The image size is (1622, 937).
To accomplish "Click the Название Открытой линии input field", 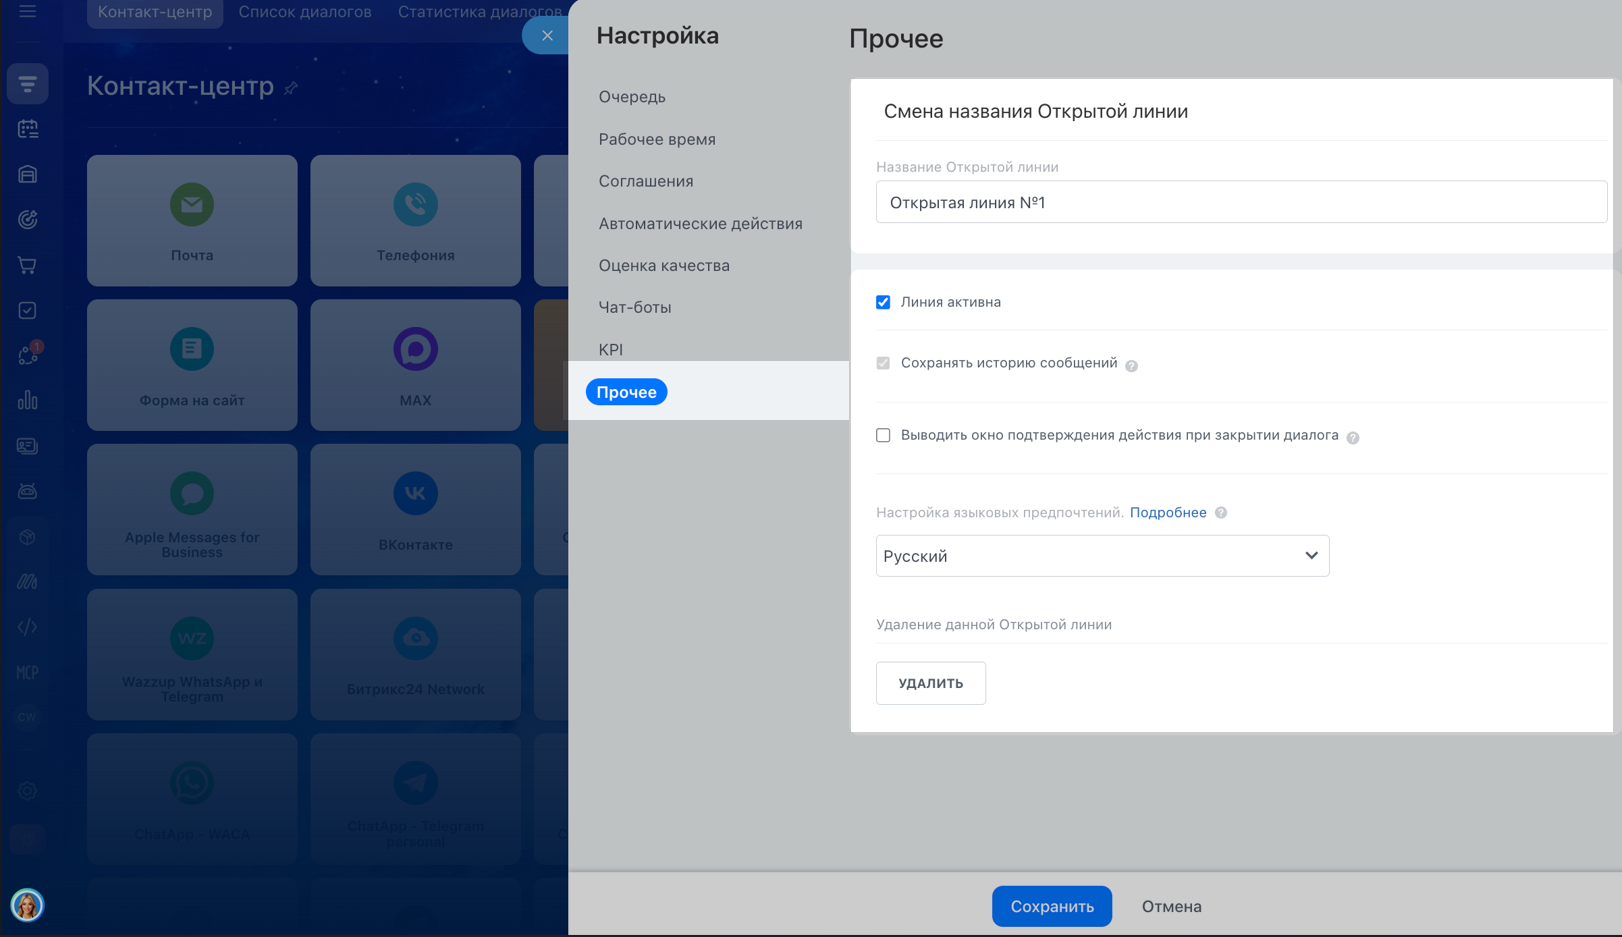I will (1240, 202).
